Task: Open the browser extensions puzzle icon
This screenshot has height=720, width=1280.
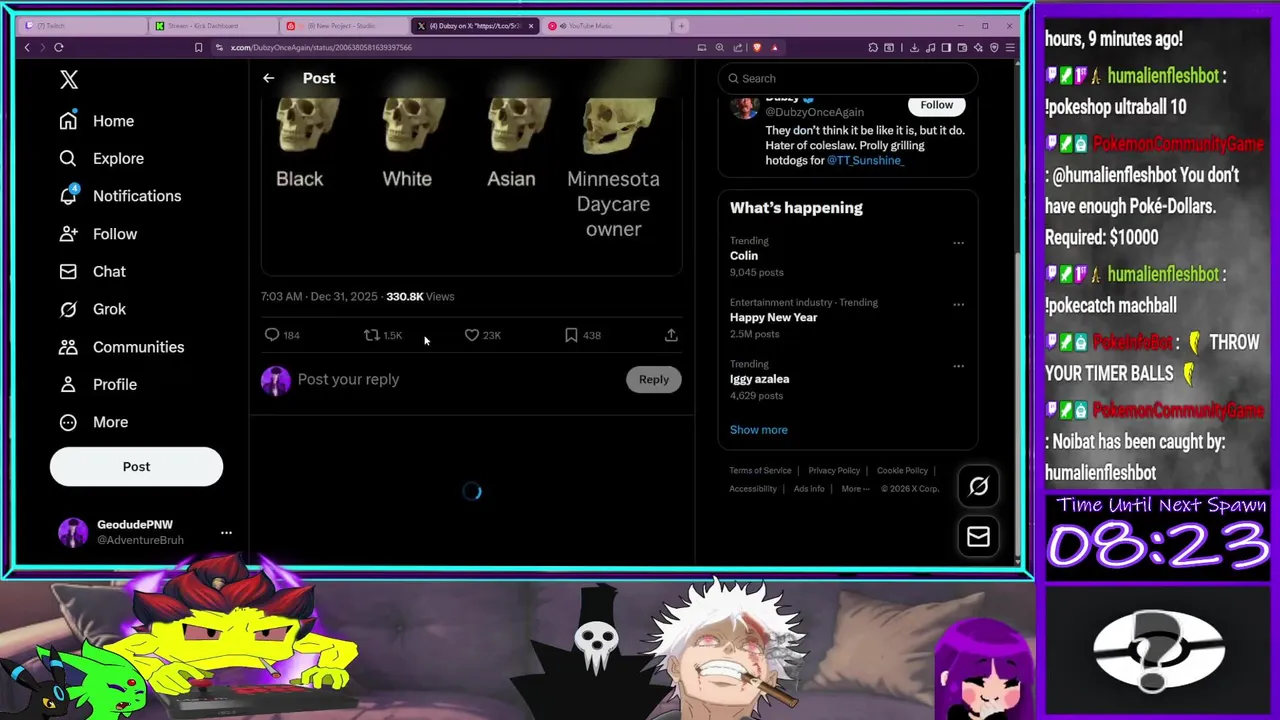Action: [873, 47]
